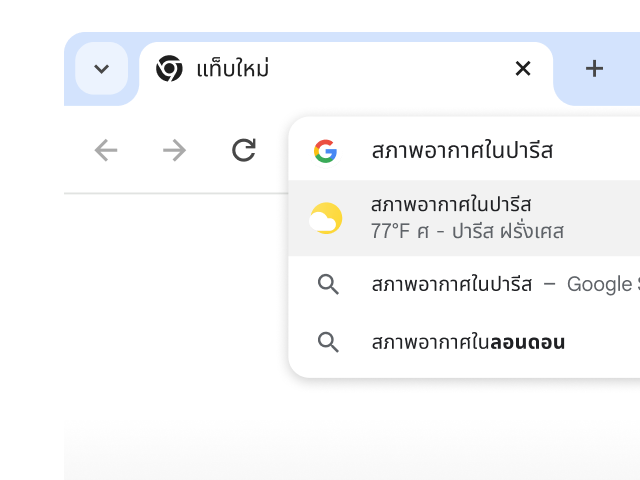Click the Google Search label in suggestion
Screen dimensions: 640x480
click(602, 284)
